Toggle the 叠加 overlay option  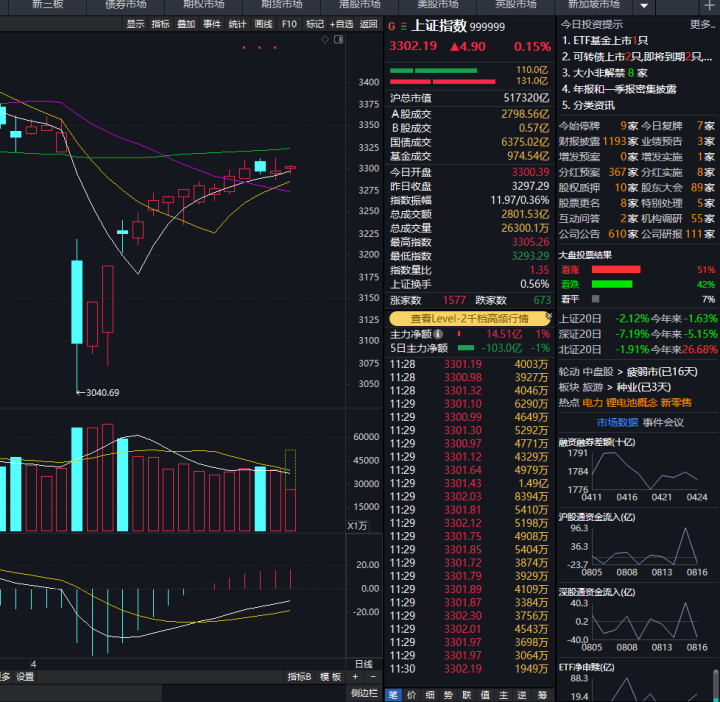186,24
